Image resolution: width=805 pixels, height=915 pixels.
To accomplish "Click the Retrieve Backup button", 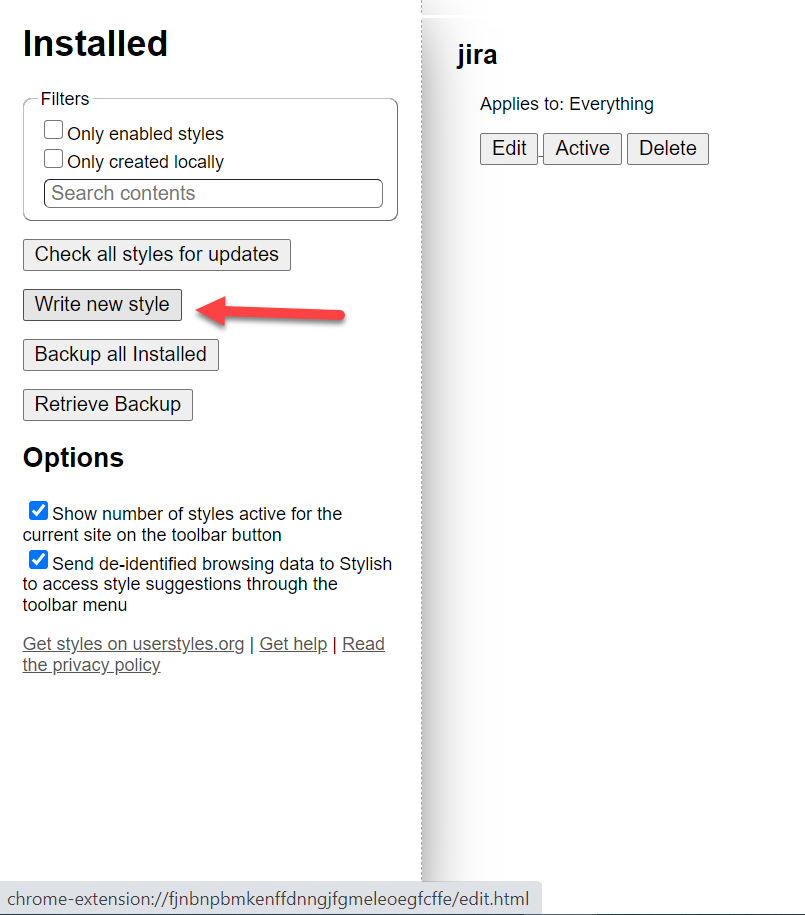I will [108, 405].
